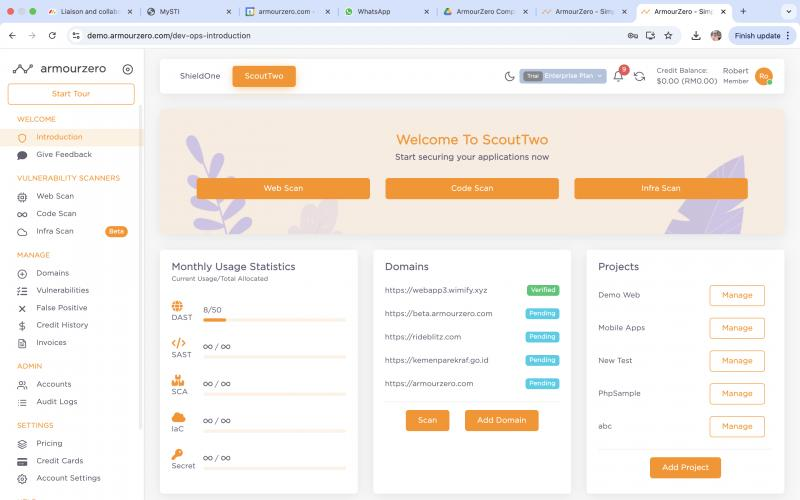This screenshot has width=800, height=500.
Task: Click the orange Infra Scan button
Action: tap(661, 188)
